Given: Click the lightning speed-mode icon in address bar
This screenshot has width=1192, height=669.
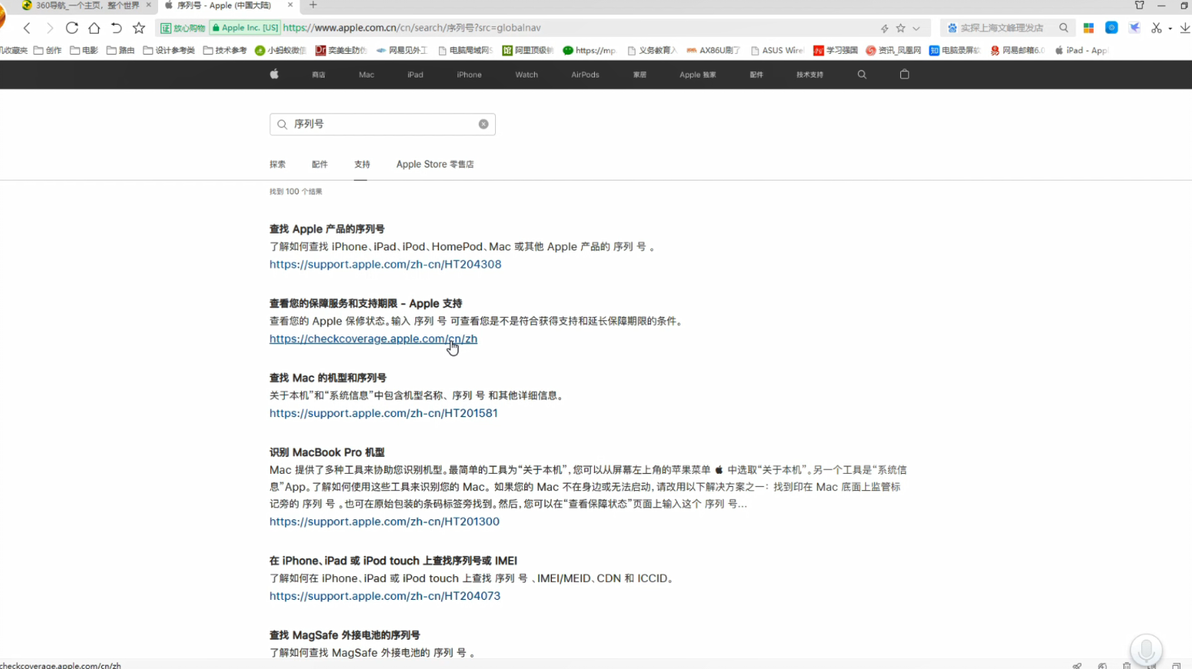Looking at the screenshot, I should (884, 28).
